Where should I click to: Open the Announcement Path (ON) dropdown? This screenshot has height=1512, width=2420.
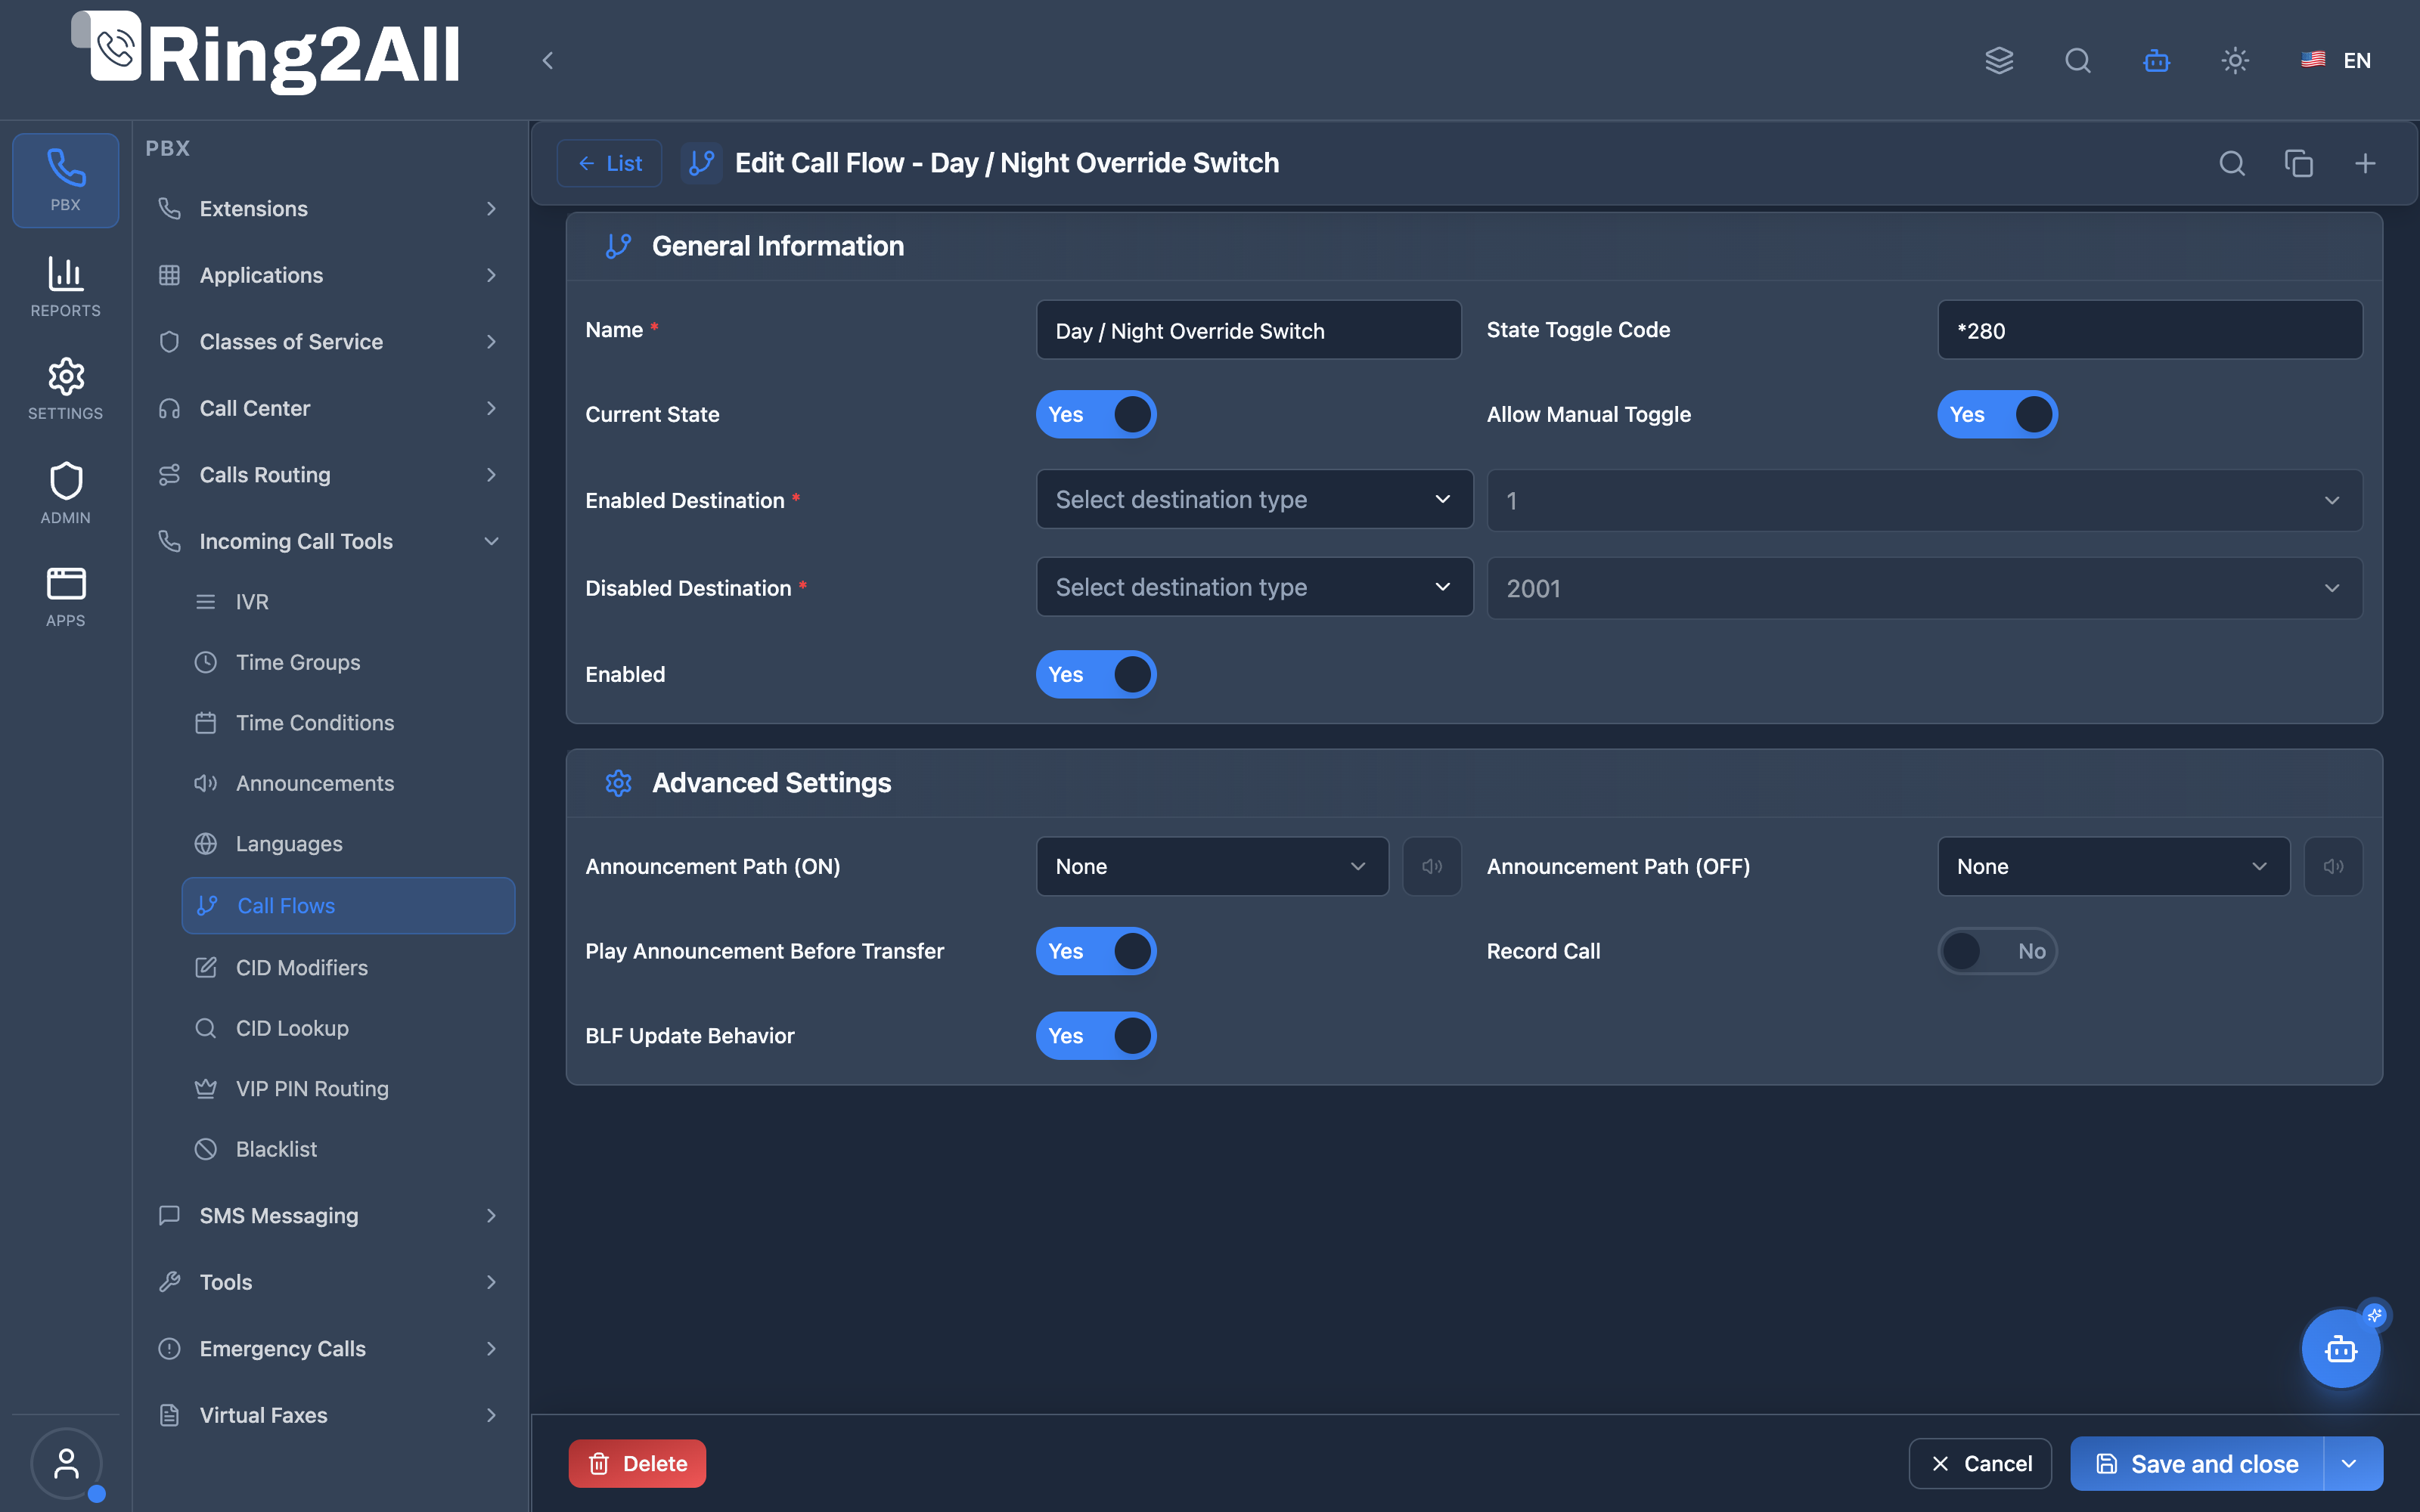tap(1212, 866)
